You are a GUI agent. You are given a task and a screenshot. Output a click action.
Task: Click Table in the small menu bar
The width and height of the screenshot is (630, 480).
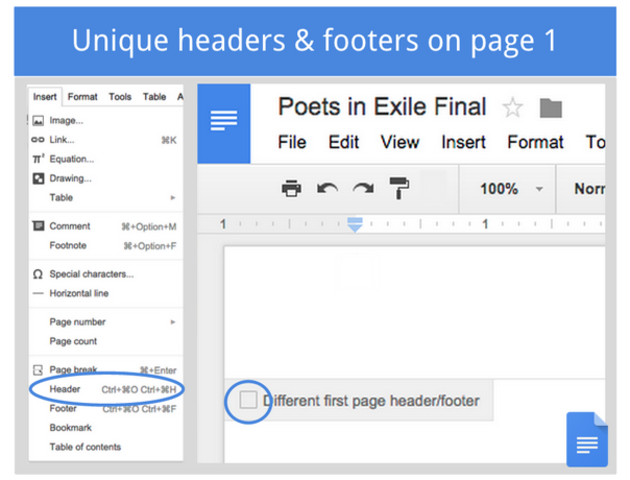pos(154,97)
